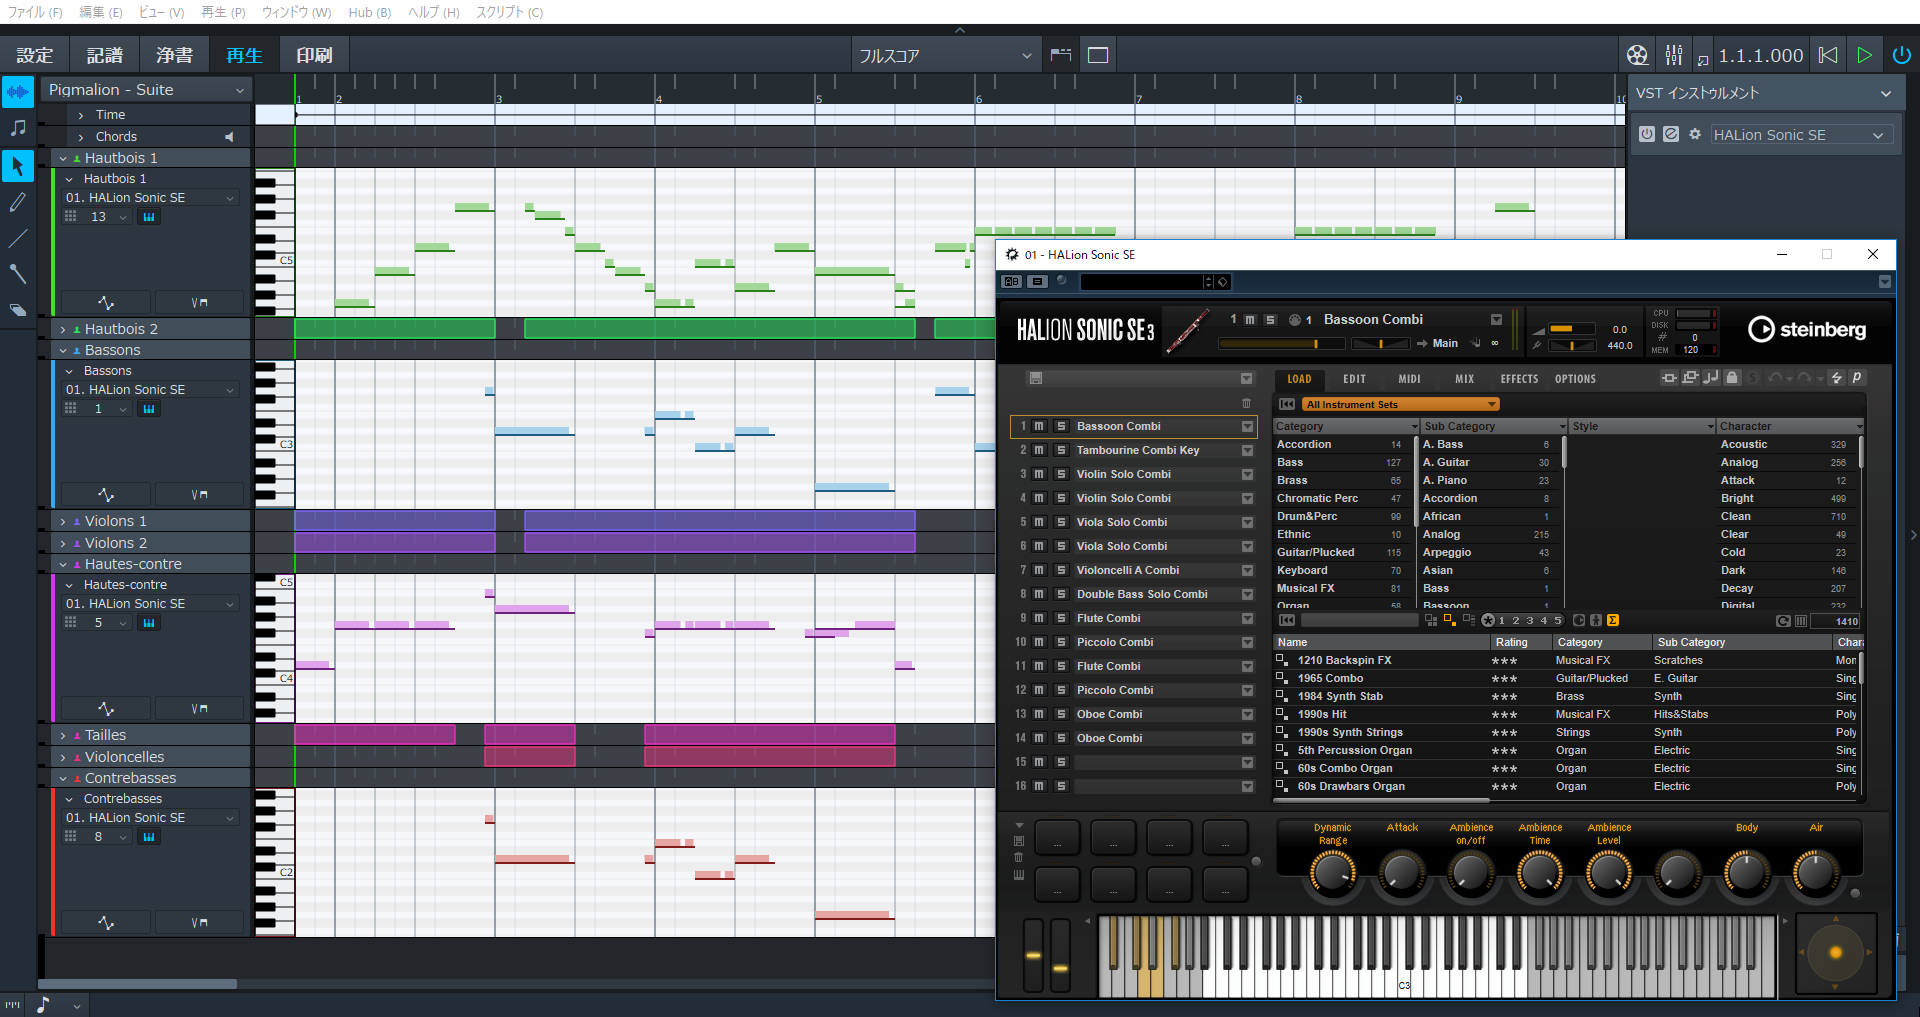Open the HALion Sonic SE editor 'e' button
This screenshot has width=1920, height=1017.
[x=1671, y=134]
